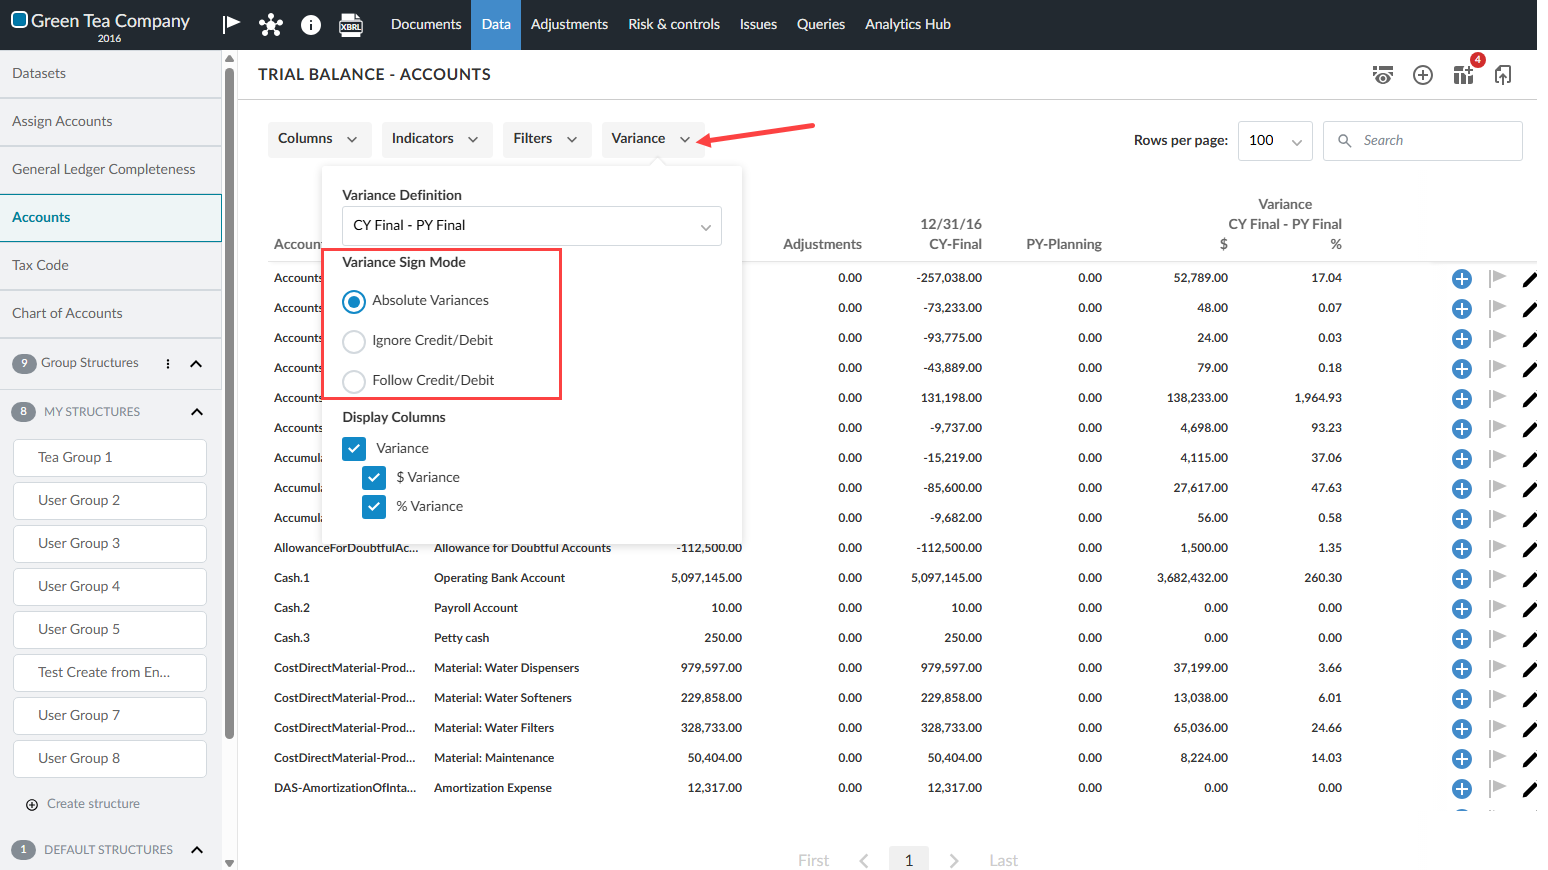Screen dimensions: 1548x870
Task: Click the flag icon in top navigation bar
Action: pyautogui.click(x=231, y=24)
